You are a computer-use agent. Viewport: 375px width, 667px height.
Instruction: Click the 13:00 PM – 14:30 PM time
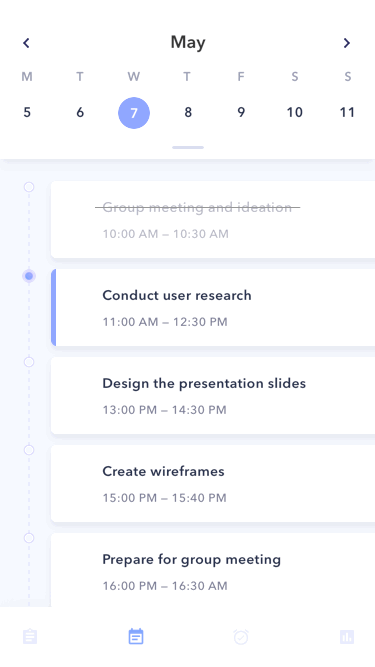pyautogui.click(x=165, y=410)
